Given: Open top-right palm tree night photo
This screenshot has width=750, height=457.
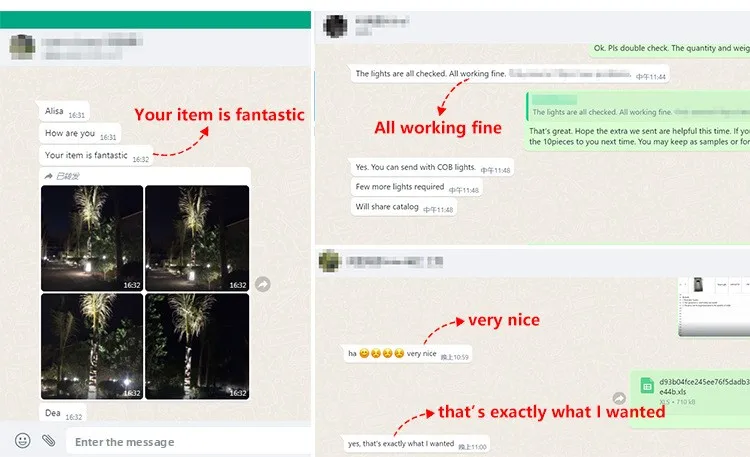Looking at the screenshot, I should tap(197, 238).
